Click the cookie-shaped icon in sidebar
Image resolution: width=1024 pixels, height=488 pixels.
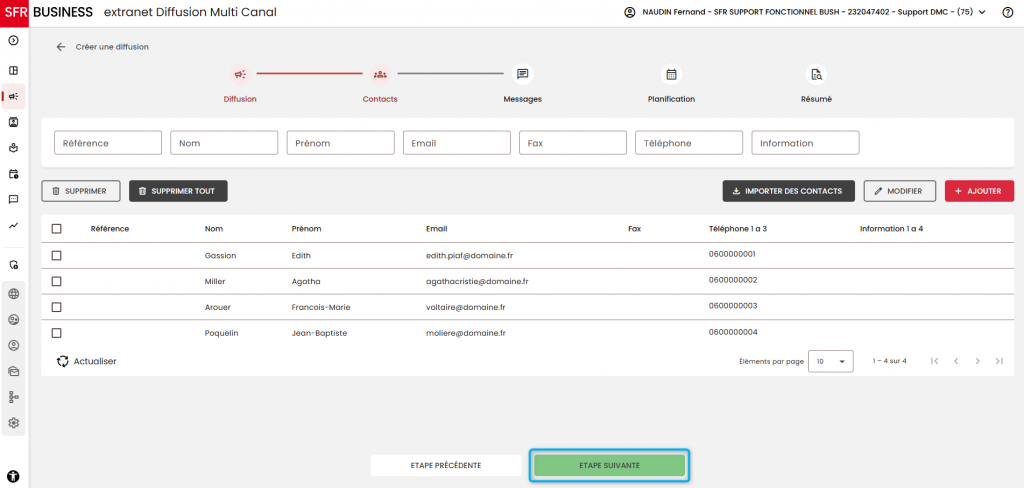point(13,319)
